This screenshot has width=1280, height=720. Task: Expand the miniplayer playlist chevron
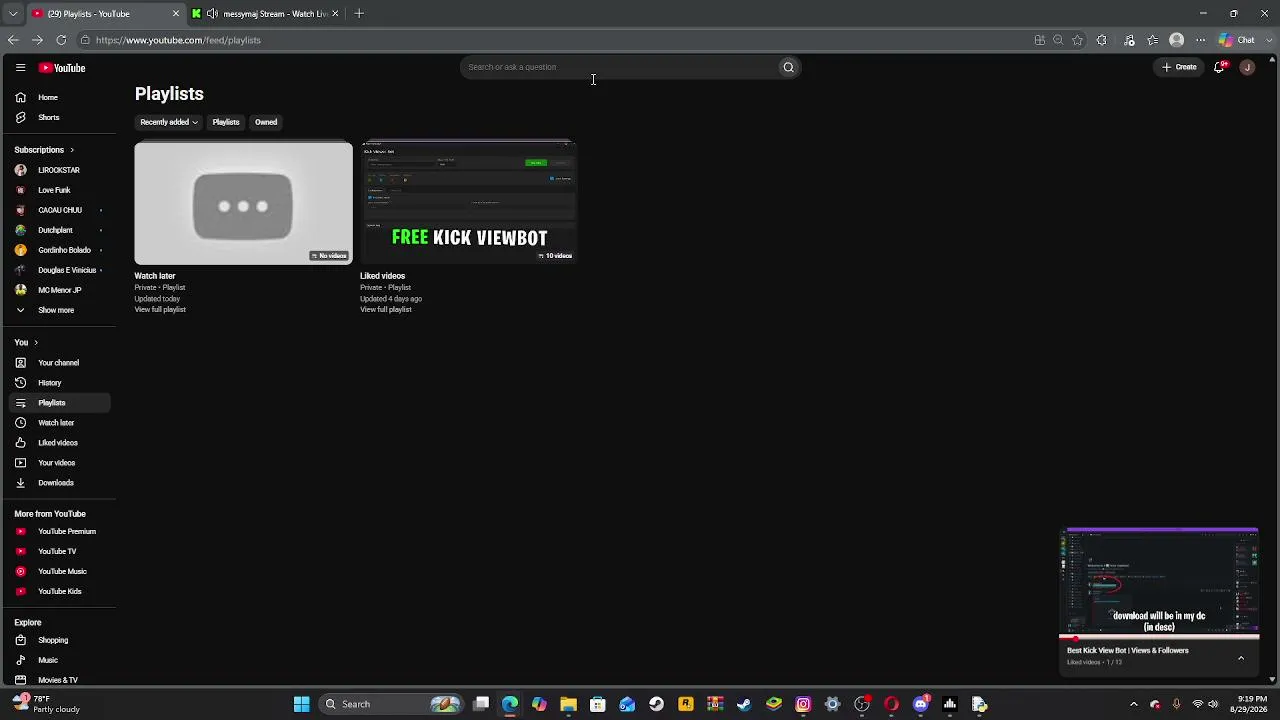(x=1241, y=658)
